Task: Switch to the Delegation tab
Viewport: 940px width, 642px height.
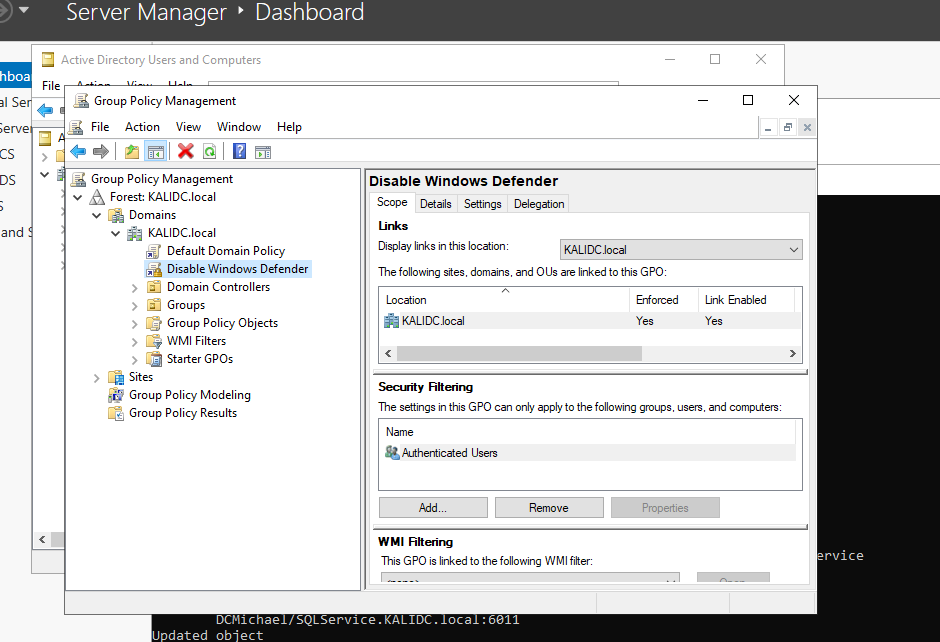Action: tap(539, 204)
